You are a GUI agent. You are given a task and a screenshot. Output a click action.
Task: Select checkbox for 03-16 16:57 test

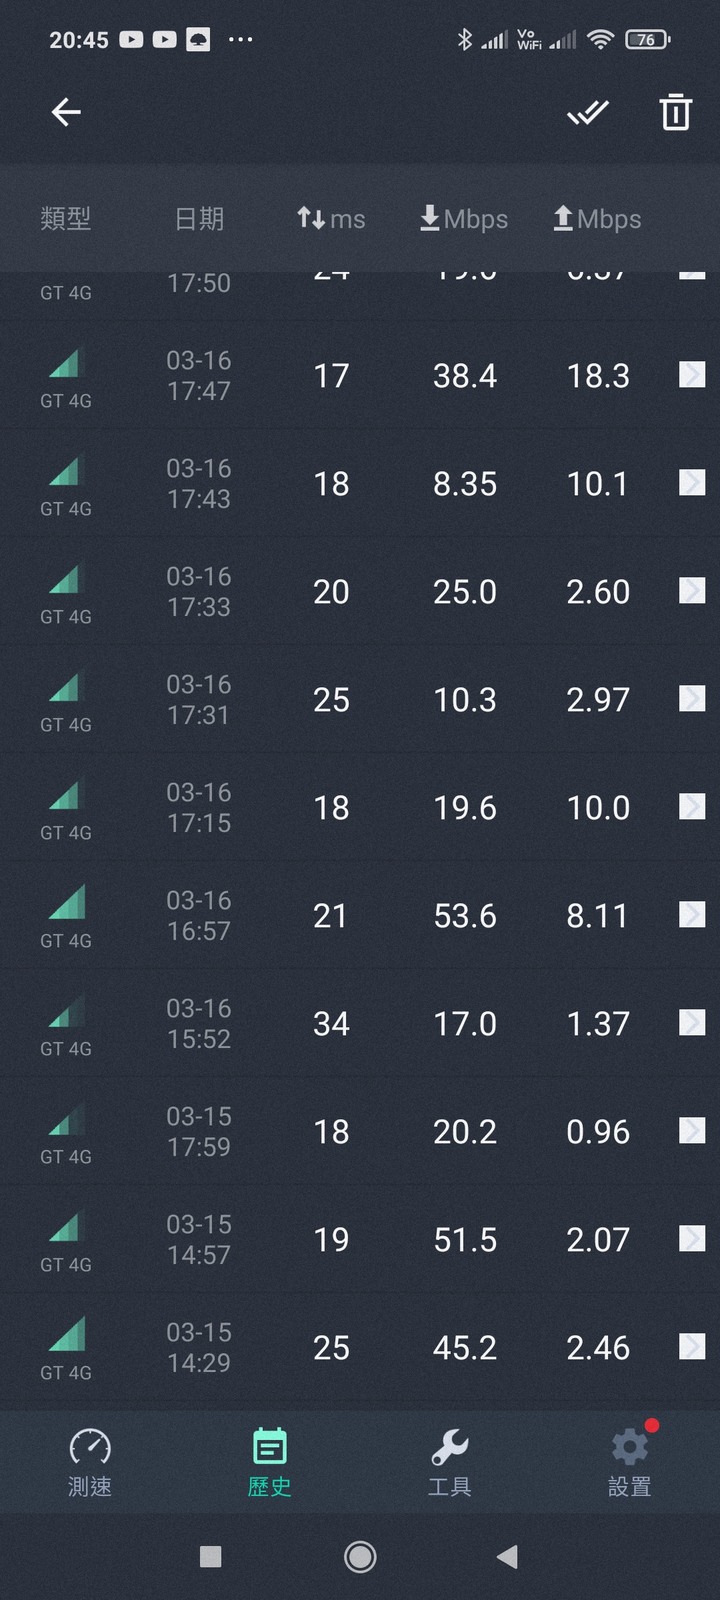click(x=692, y=915)
